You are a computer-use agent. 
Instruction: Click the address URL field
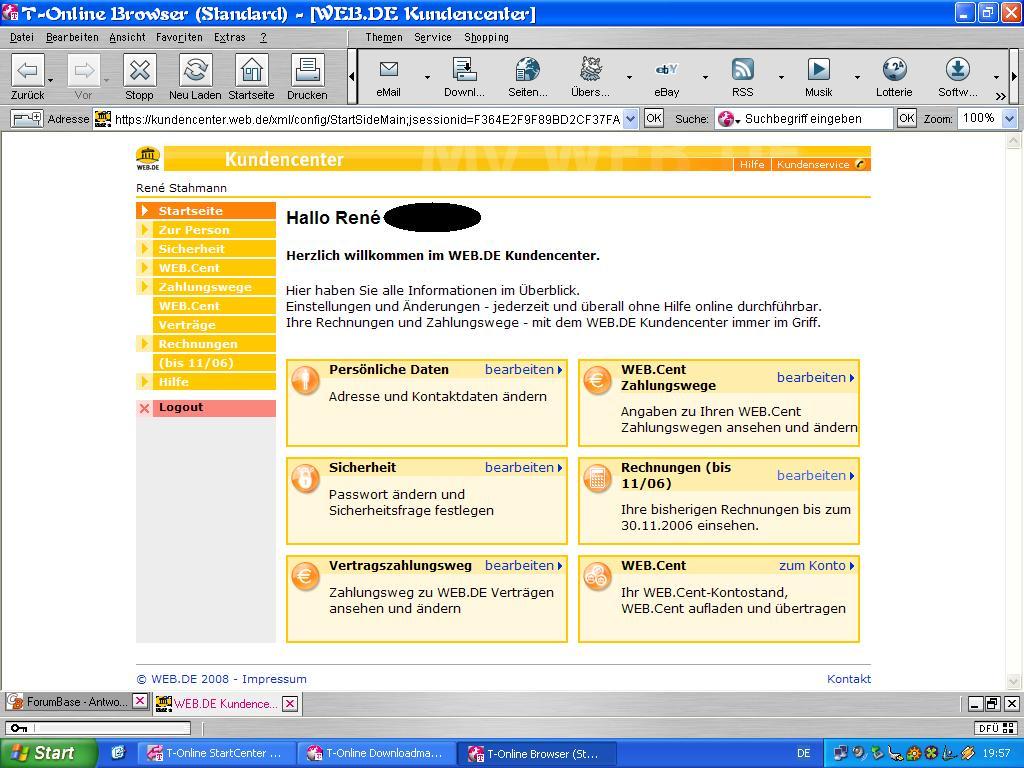[x=366, y=119]
